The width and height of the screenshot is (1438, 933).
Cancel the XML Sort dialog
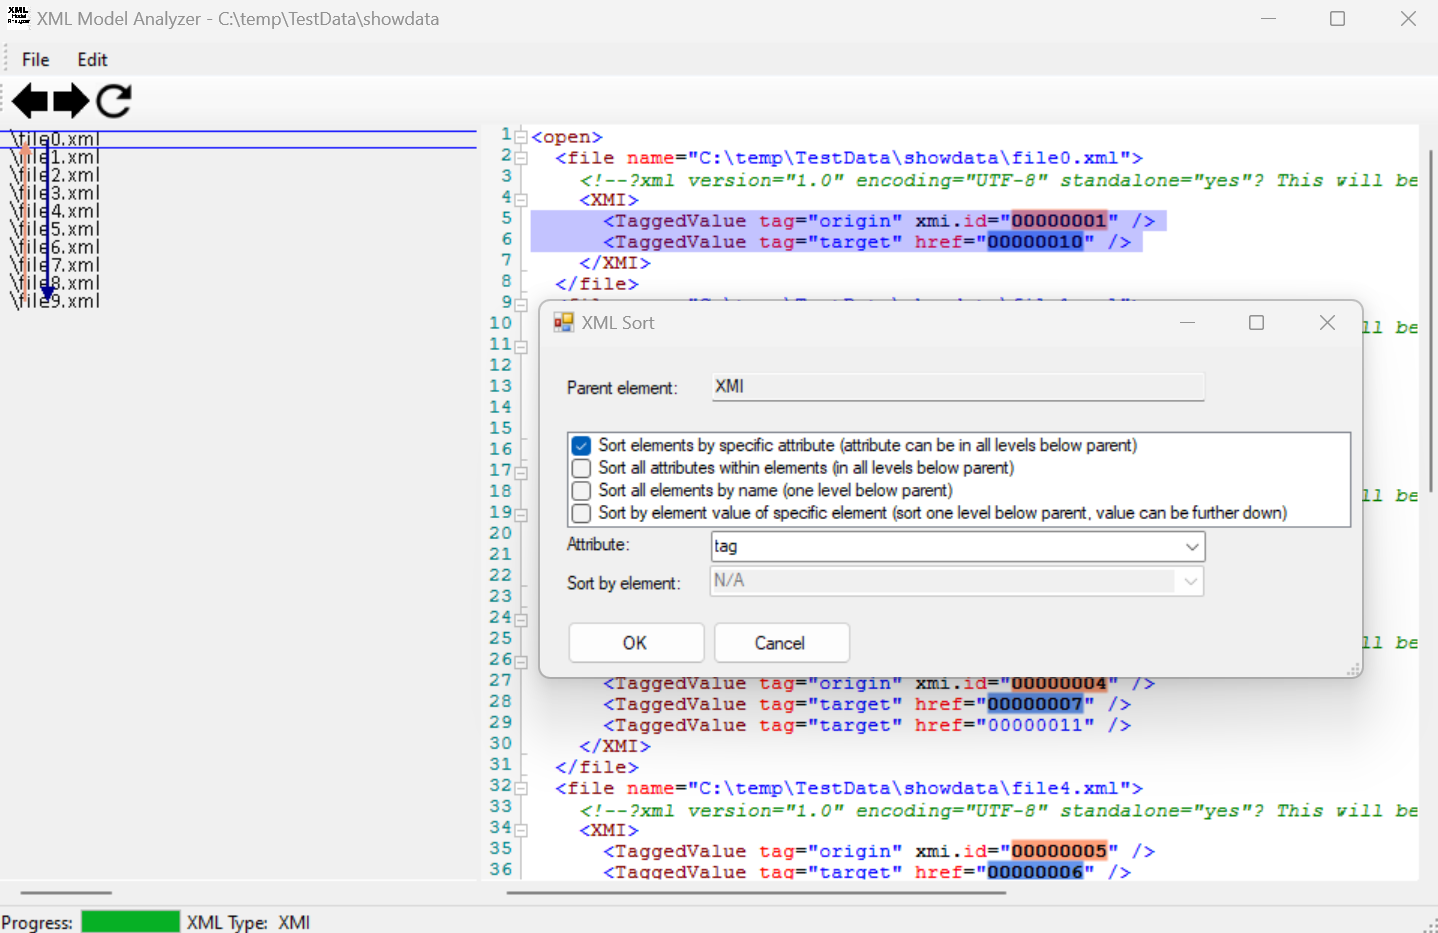[781, 642]
